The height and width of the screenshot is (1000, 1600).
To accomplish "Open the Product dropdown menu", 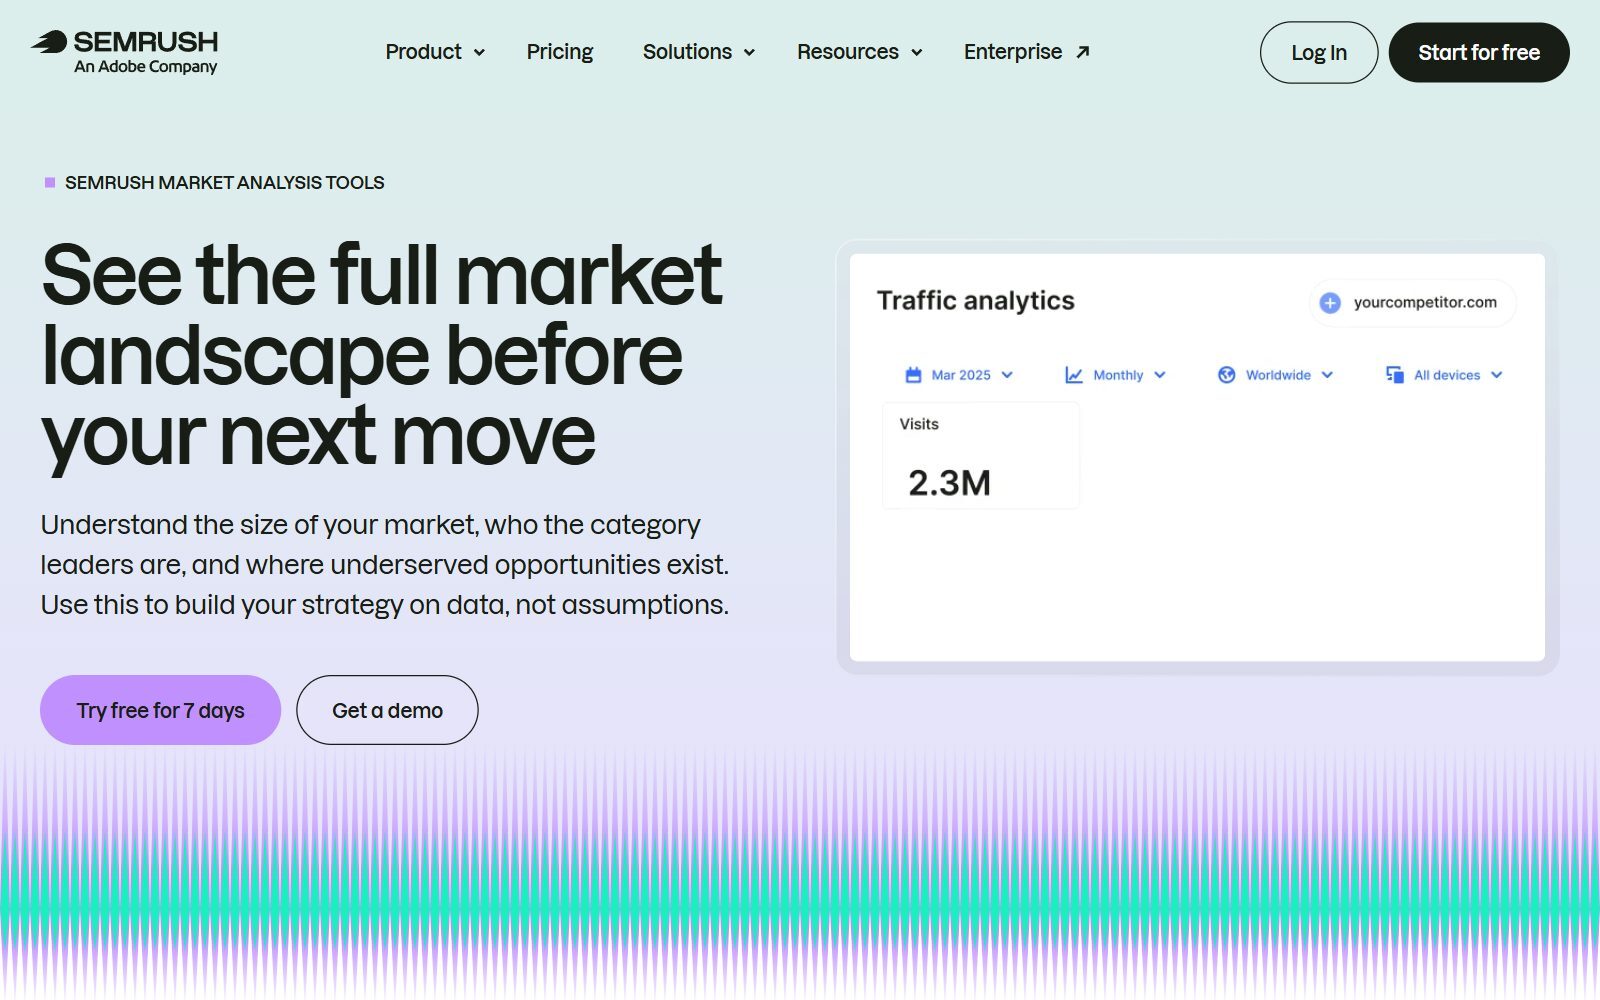I will coord(435,52).
